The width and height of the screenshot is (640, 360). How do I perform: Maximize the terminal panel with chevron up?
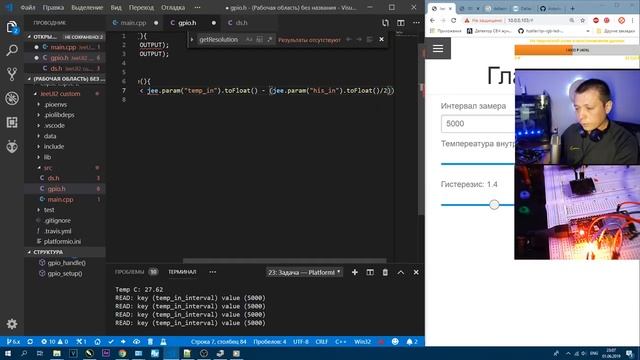pos(401,272)
